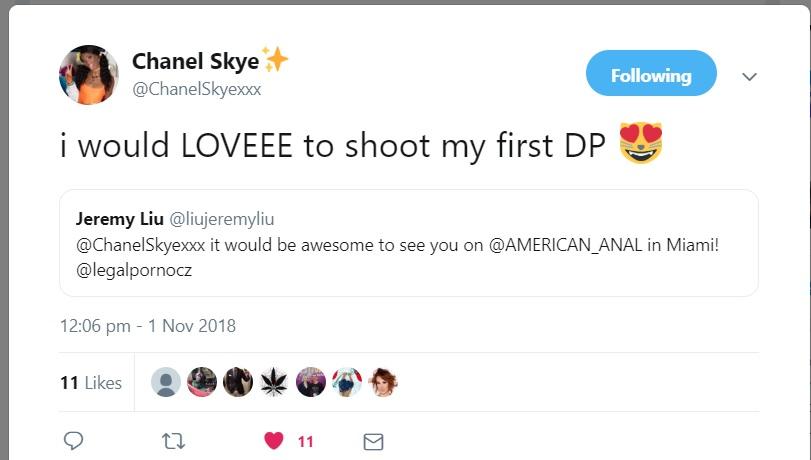This screenshot has height=460, width=811.
Task: Retweet this tweet using the retweet icon
Action: coord(173,441)
